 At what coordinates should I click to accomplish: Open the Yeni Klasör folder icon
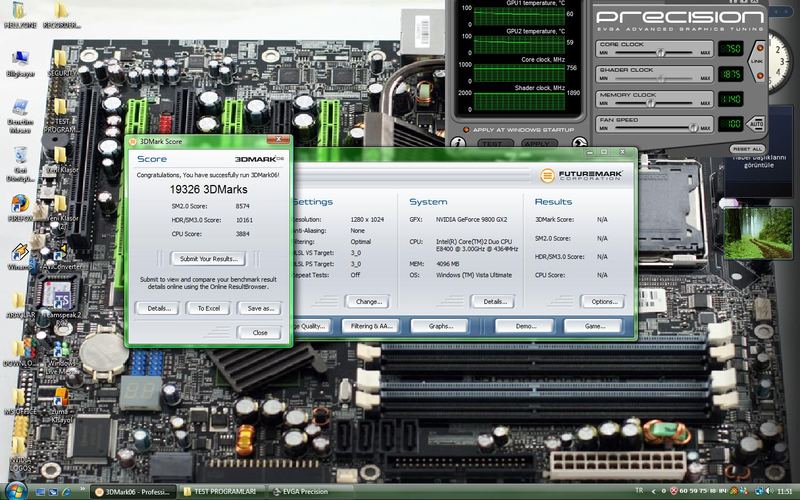coord(61,160)
